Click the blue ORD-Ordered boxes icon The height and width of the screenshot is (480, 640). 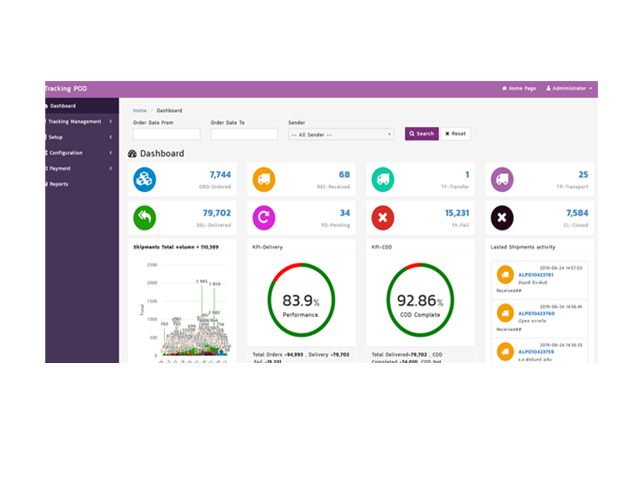click(145, 180)
